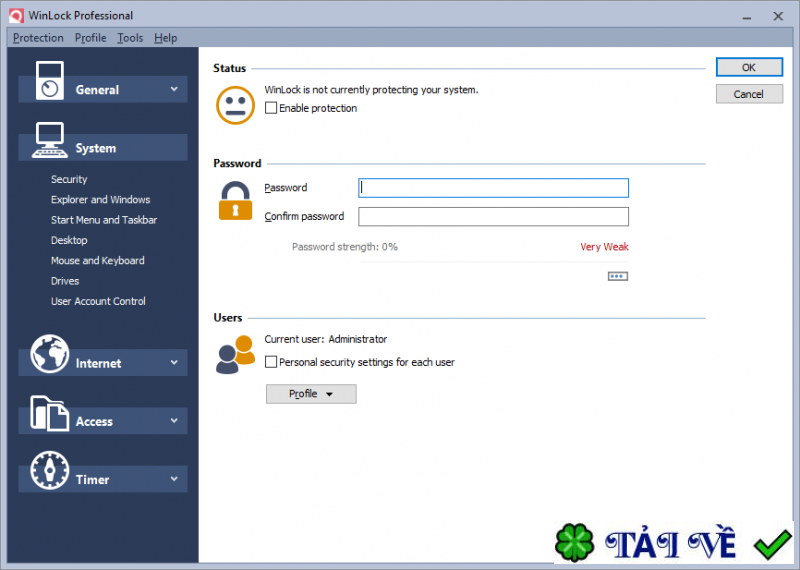Open the Tools menu
The width and height of the screenshot is (800, 570).
click(130, 38)
